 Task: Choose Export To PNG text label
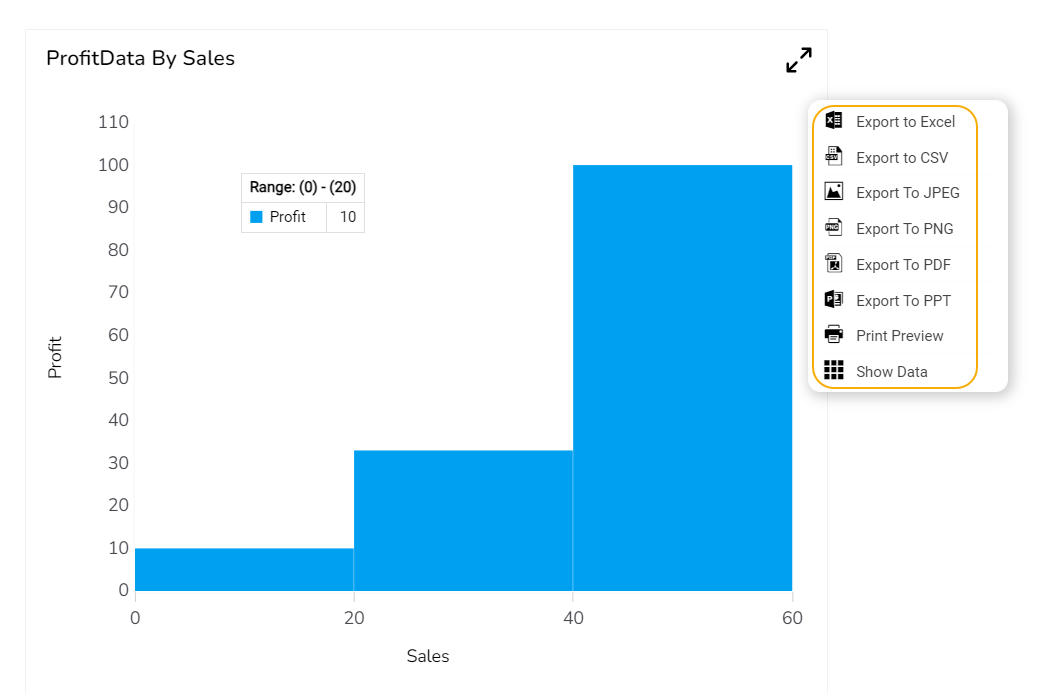[904, 229]
